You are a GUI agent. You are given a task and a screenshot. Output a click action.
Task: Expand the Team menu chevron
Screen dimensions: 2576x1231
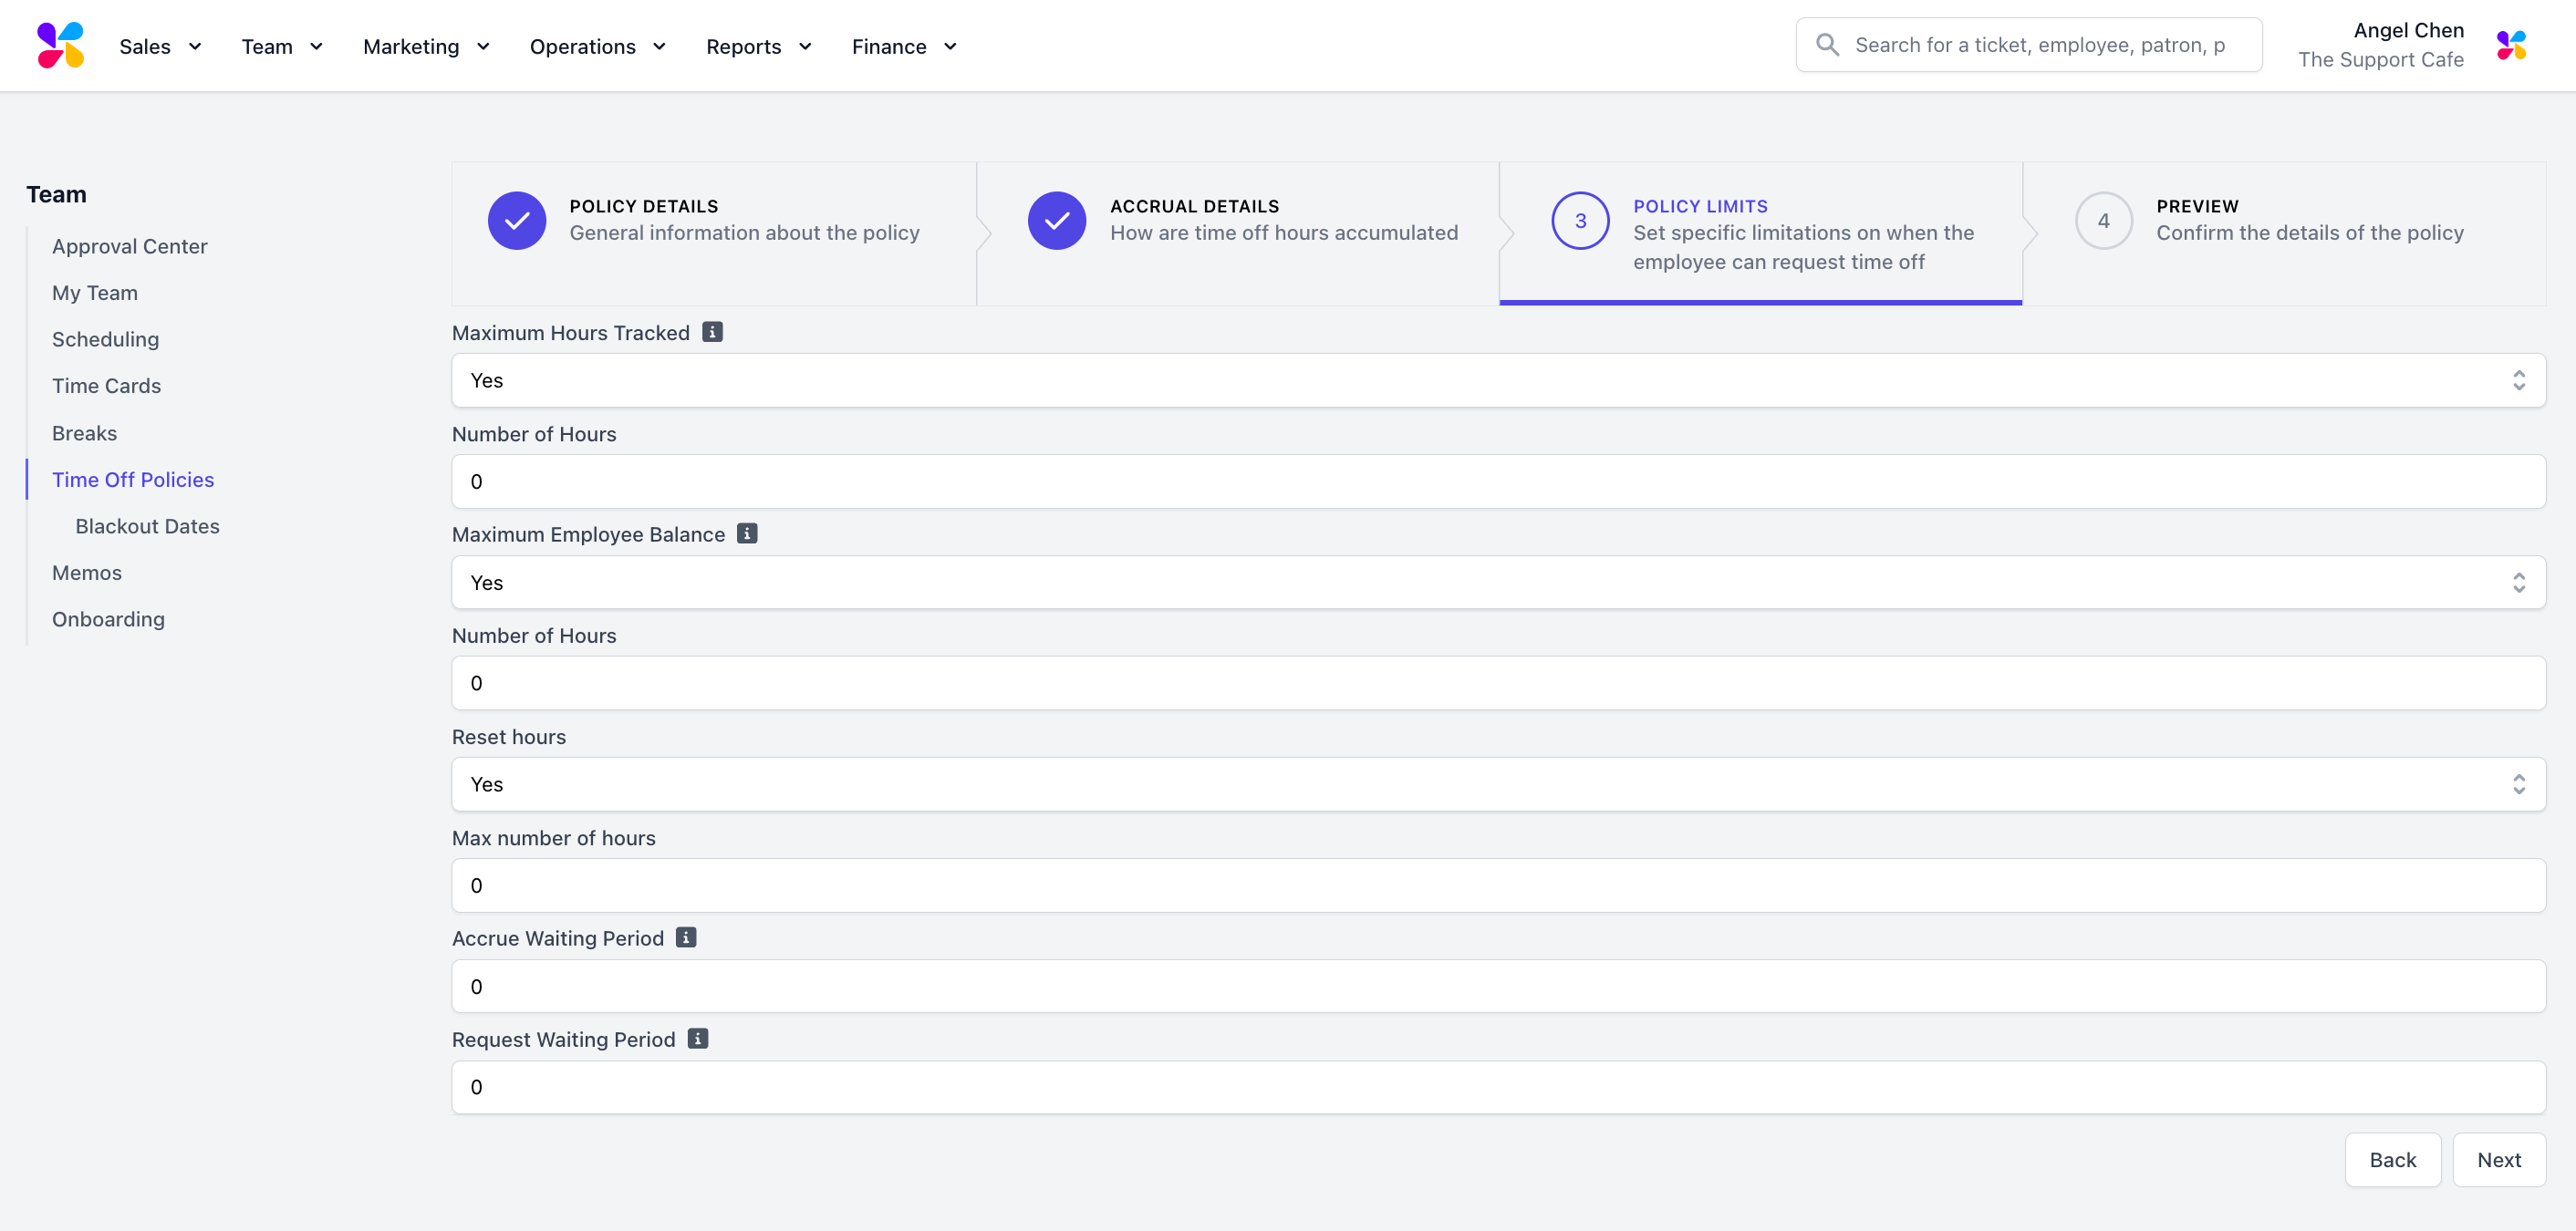point(316,46)
